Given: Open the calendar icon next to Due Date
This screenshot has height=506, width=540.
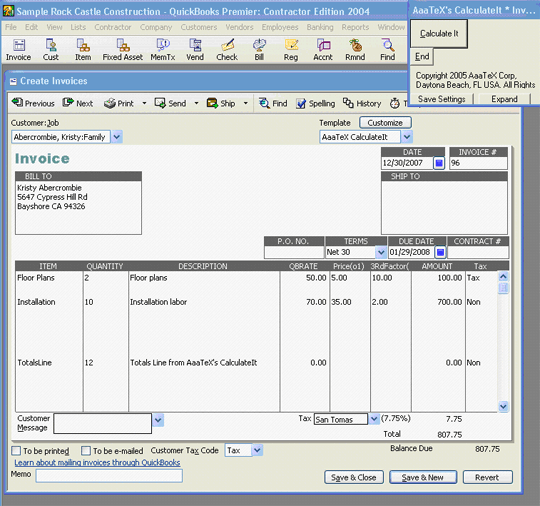Looking at the screenshot, I should click(x=440, y=252).
